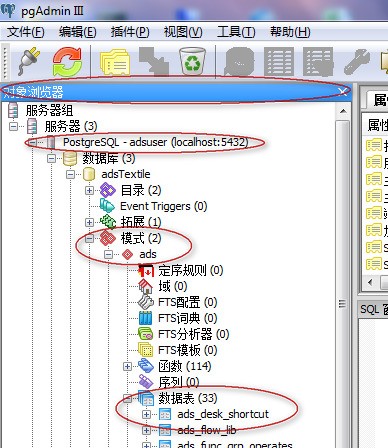388x448 pixels.
Task: Open the 插件(P) menu
Action: (130, 32)
